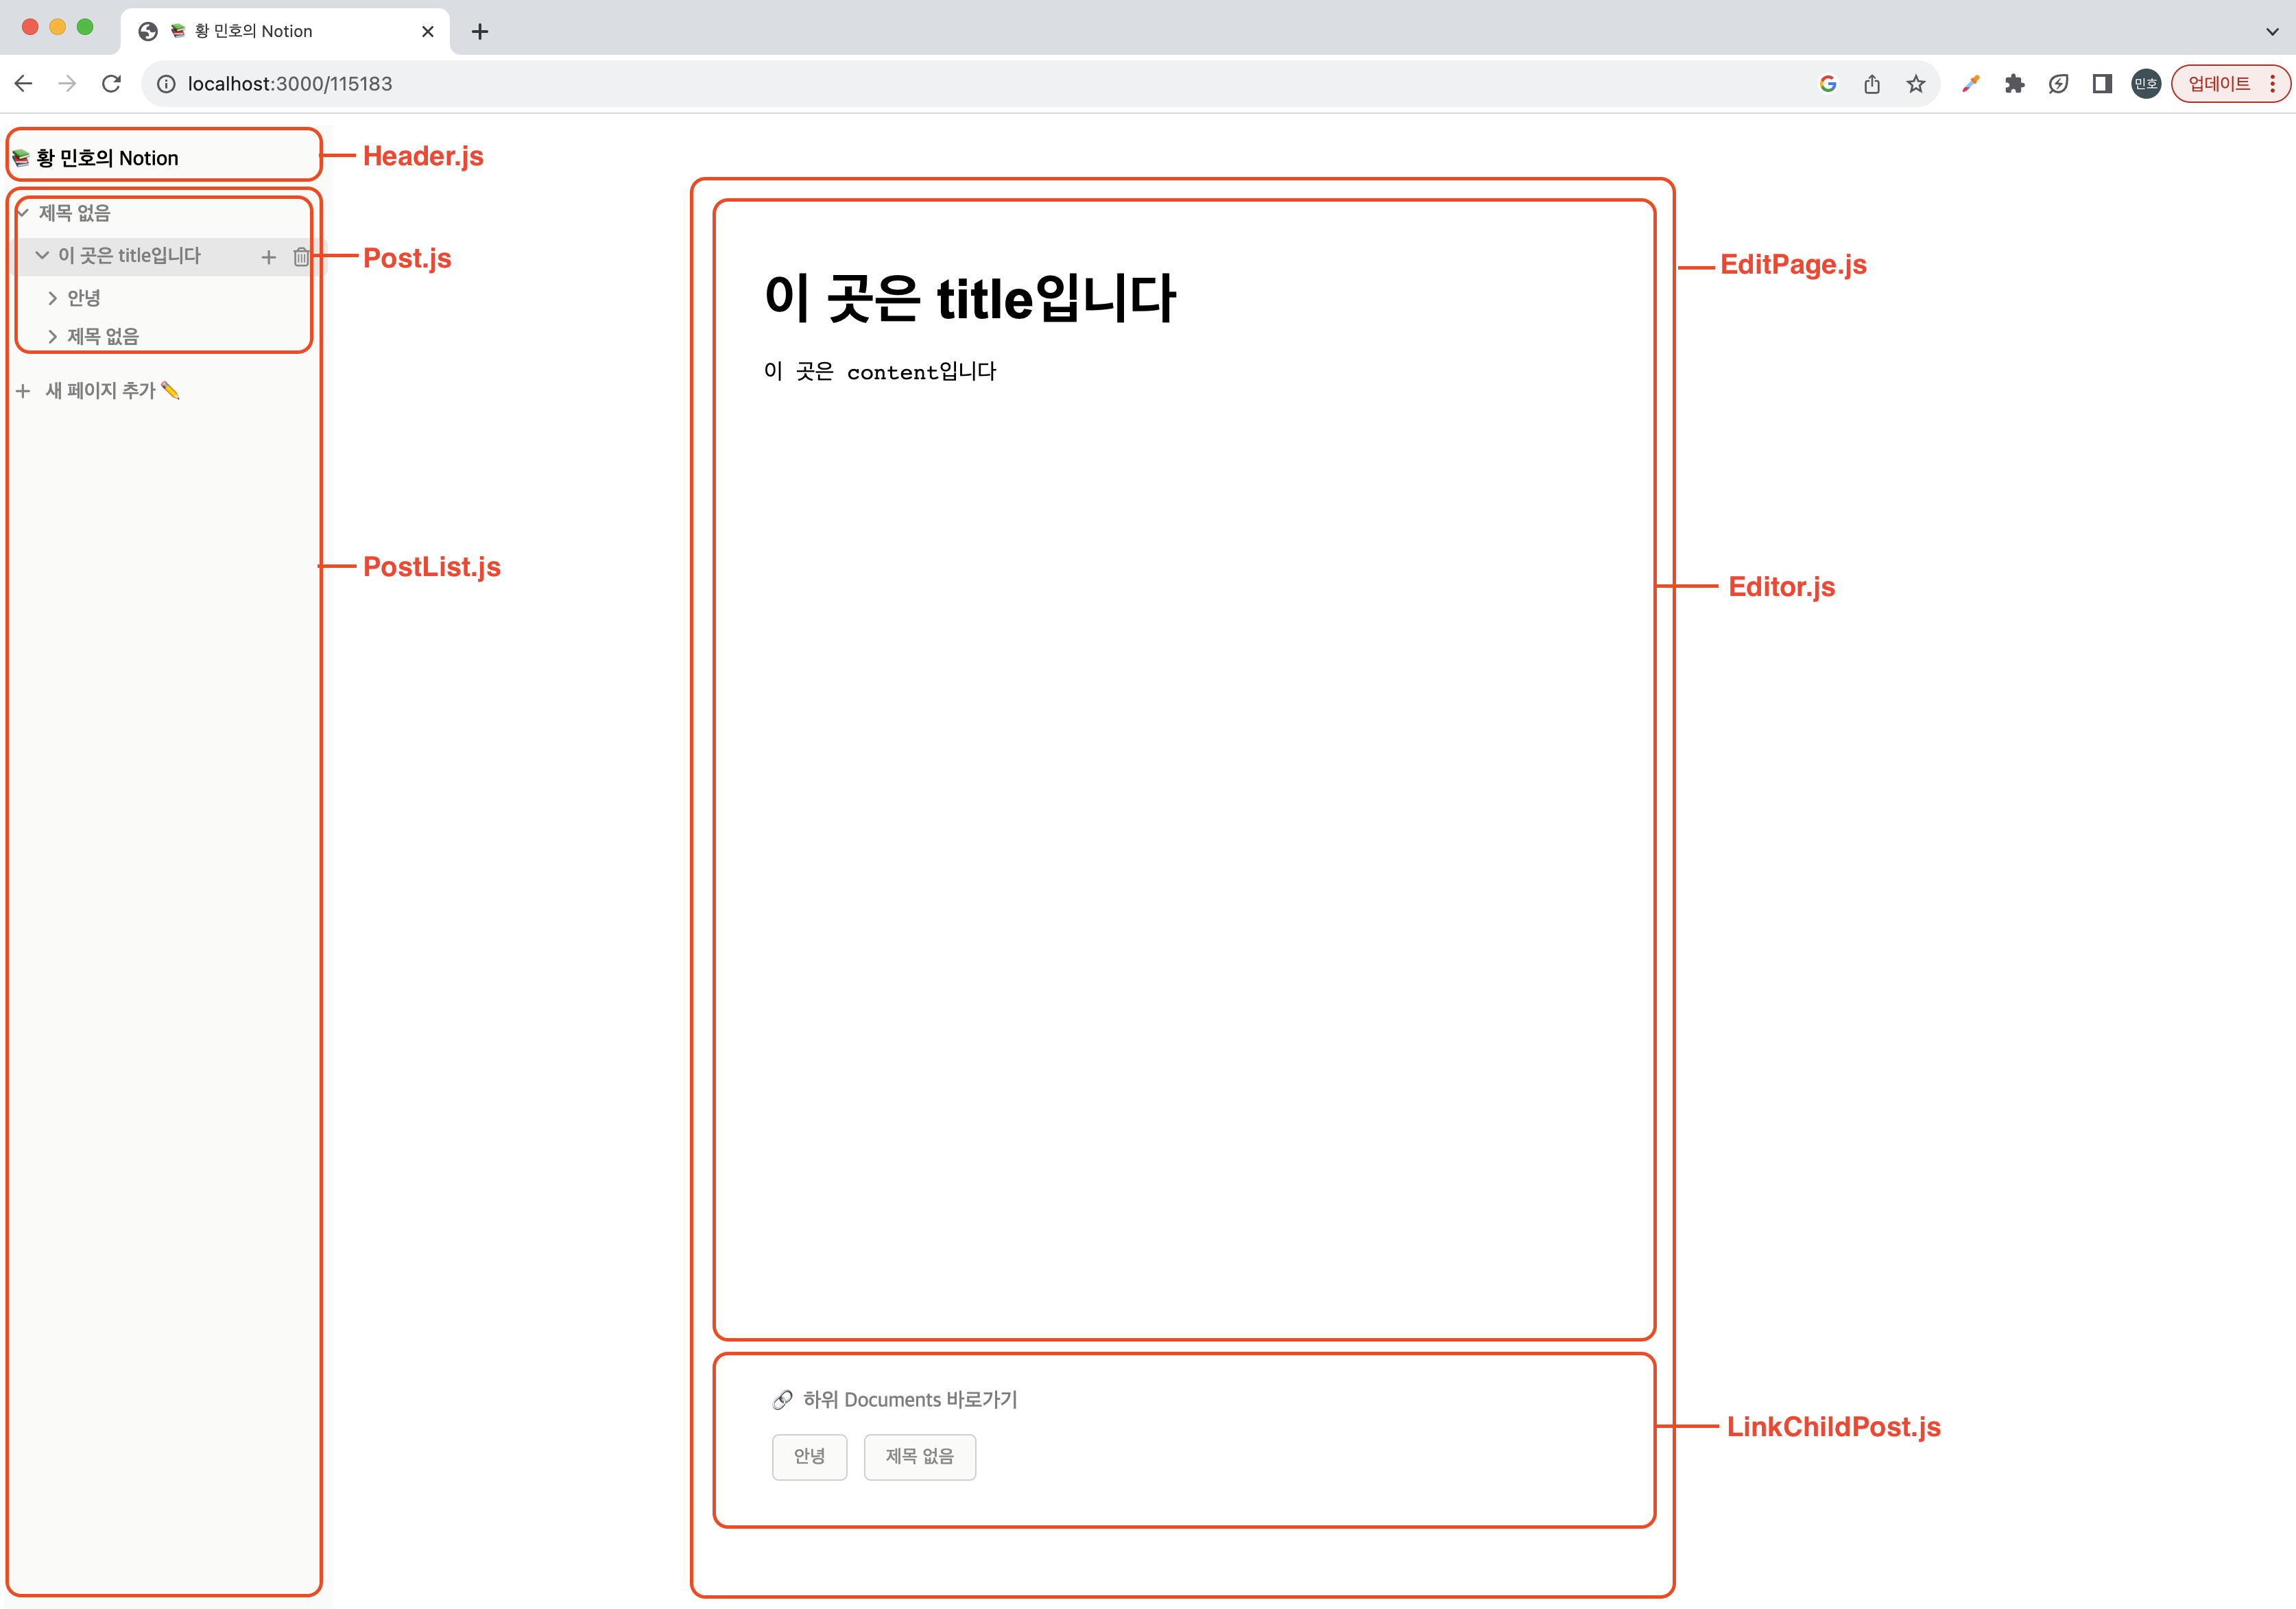Click the plus icon beside '새 페이지 추가'
2296x1609 pixels.
point(23,391)
